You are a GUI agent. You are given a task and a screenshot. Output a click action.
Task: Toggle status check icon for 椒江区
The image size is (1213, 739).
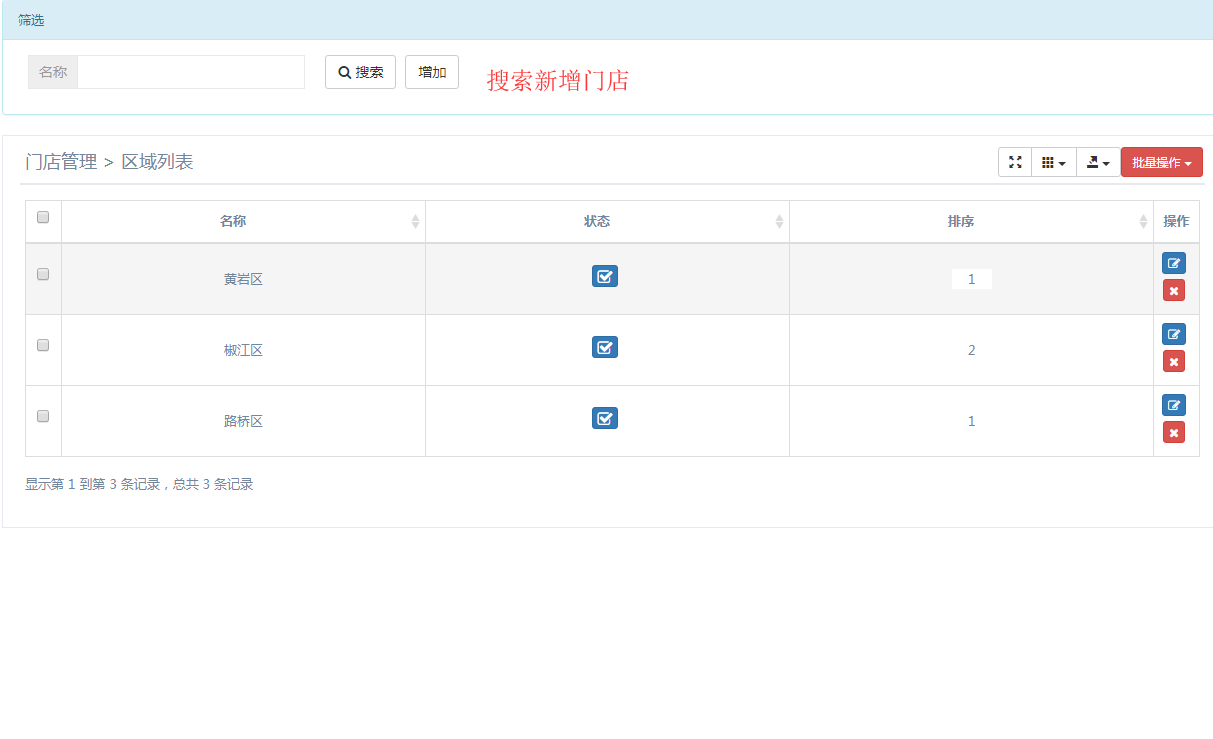coord(605,347)
